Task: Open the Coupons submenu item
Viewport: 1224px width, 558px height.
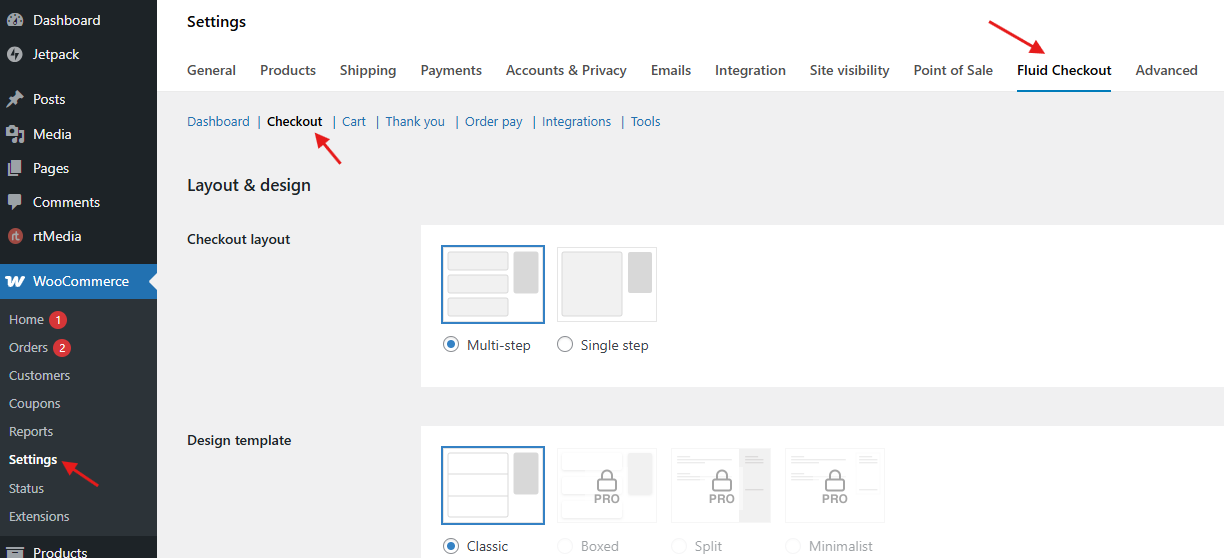Action: coord(35,404)
